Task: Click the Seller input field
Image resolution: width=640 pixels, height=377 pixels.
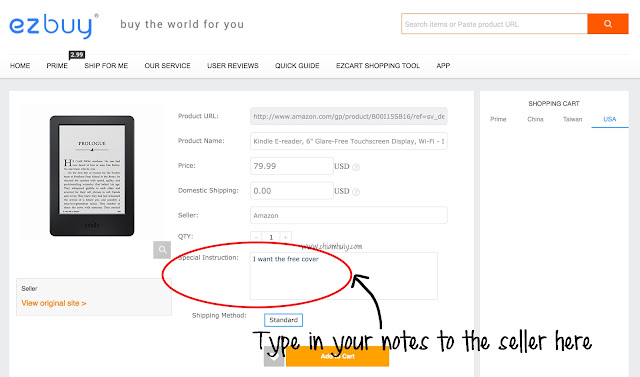Action: [x=349, y=215]
